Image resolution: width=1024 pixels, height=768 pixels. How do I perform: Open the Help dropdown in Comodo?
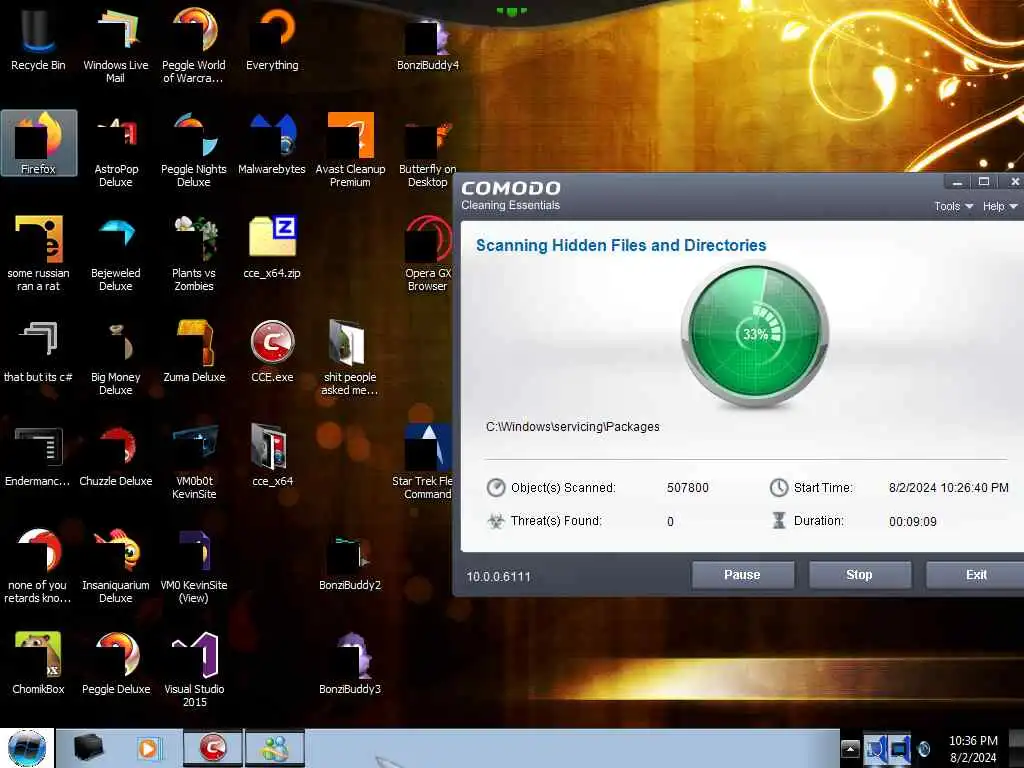[x=999, y=206]
